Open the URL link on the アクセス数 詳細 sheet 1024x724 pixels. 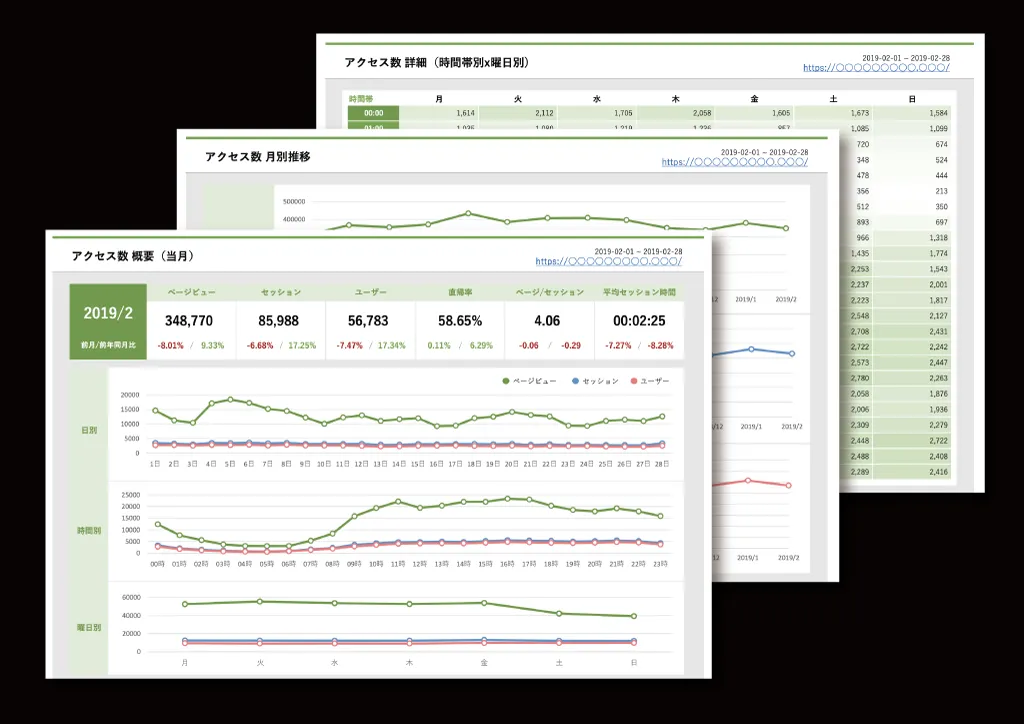click(875, 68)
